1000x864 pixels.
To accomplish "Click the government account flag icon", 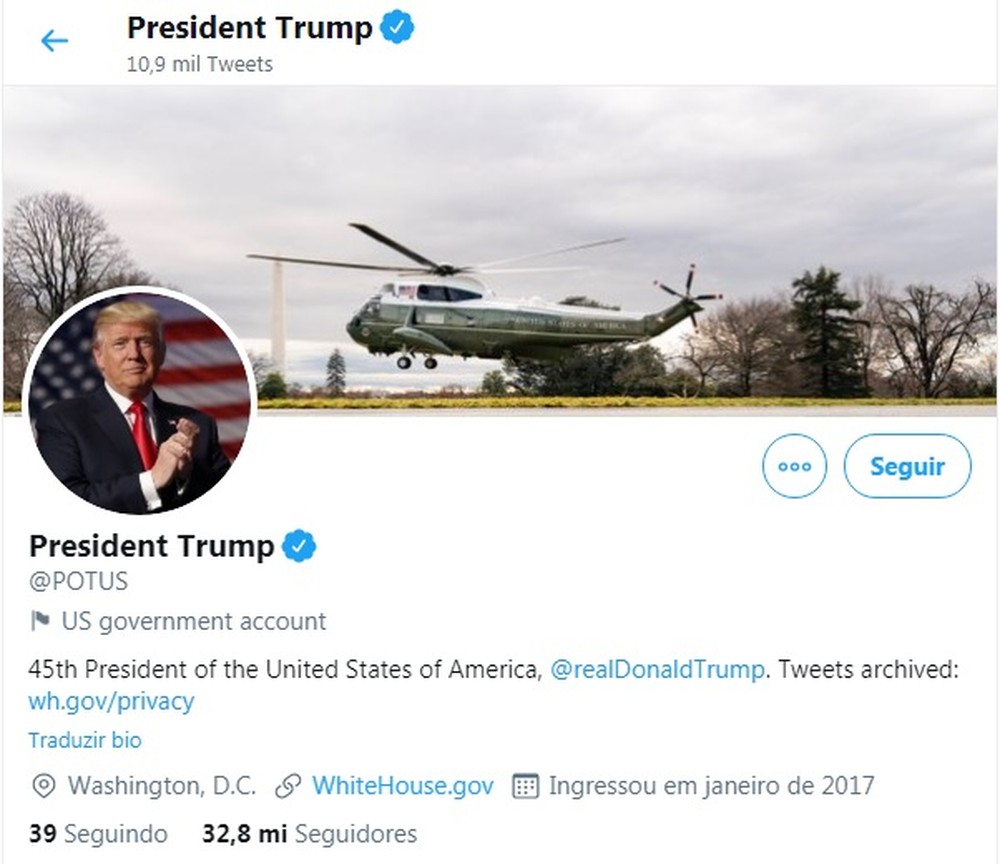I will [x=40, y=620].
